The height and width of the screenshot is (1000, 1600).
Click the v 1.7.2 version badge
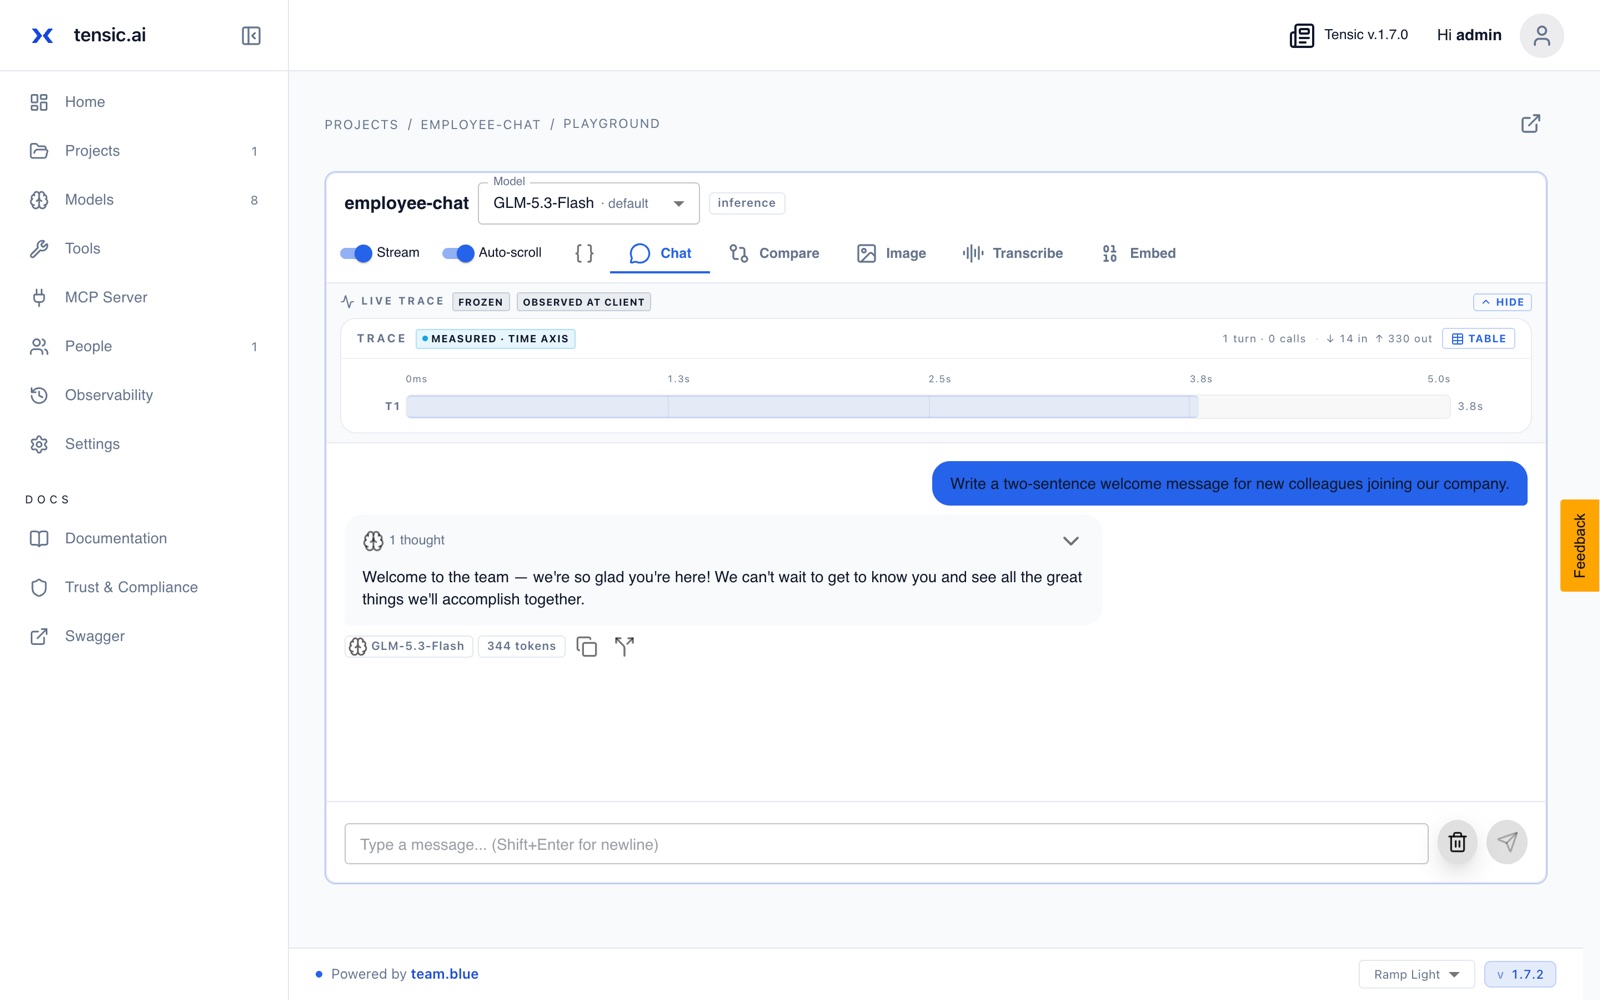click(x=1520, y=975)
